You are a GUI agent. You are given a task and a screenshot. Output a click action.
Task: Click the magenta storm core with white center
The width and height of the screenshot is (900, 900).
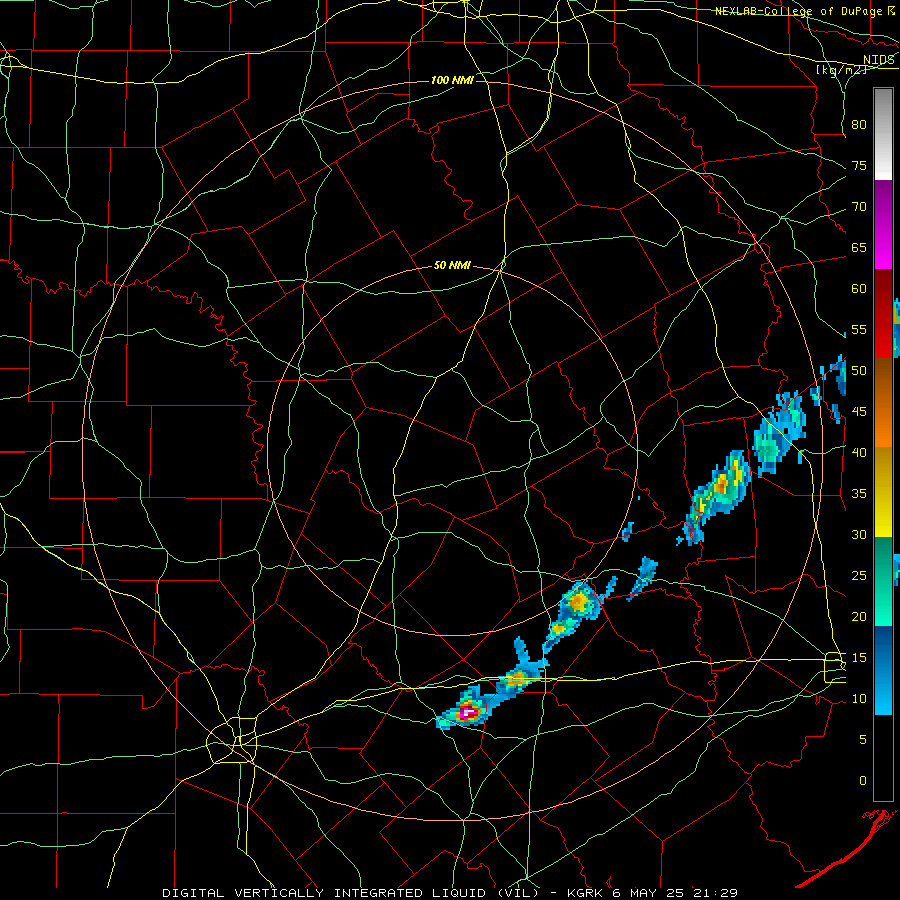(x=468, y=712)
